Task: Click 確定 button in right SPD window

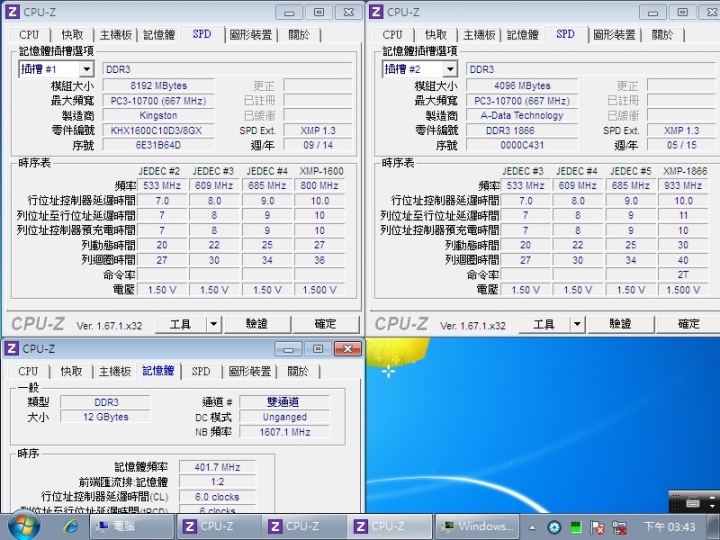Action: [x=688, y=324]
